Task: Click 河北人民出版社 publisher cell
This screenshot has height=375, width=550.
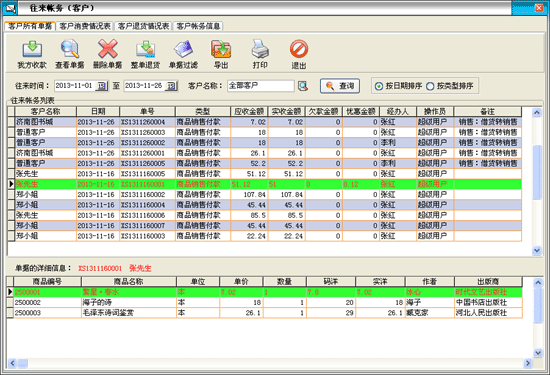Action: click(488, 313)
